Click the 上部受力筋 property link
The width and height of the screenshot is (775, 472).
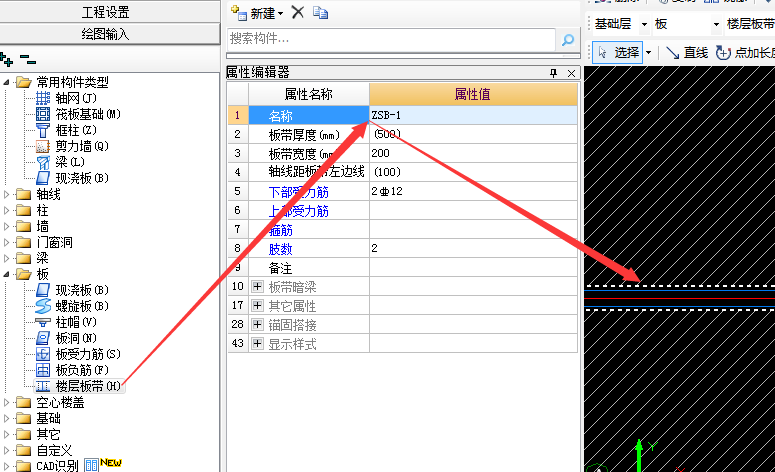[x=299, y=211]
